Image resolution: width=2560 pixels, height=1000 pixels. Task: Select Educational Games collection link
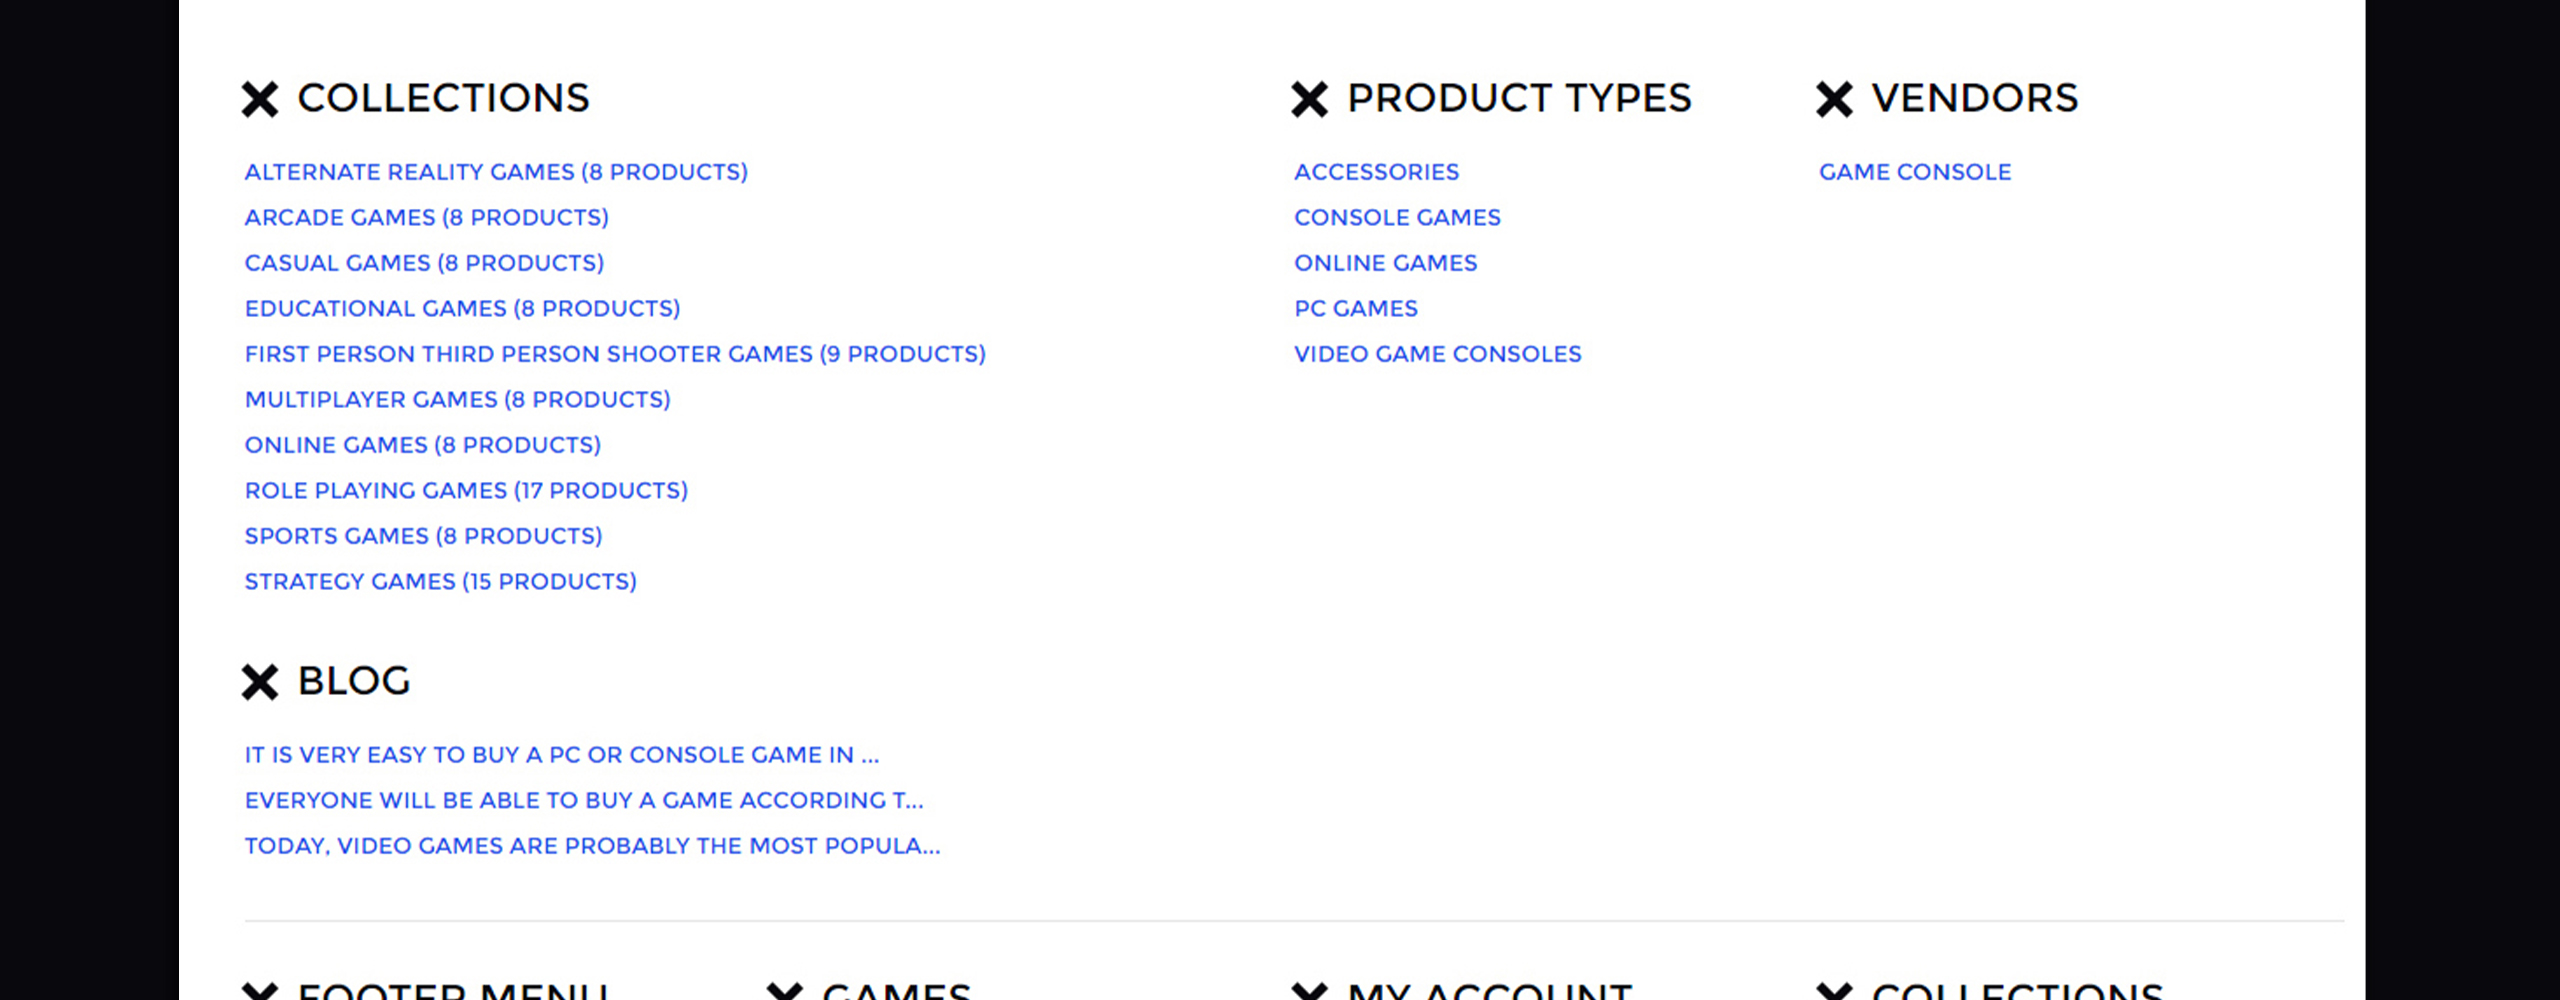click(462, 308)
